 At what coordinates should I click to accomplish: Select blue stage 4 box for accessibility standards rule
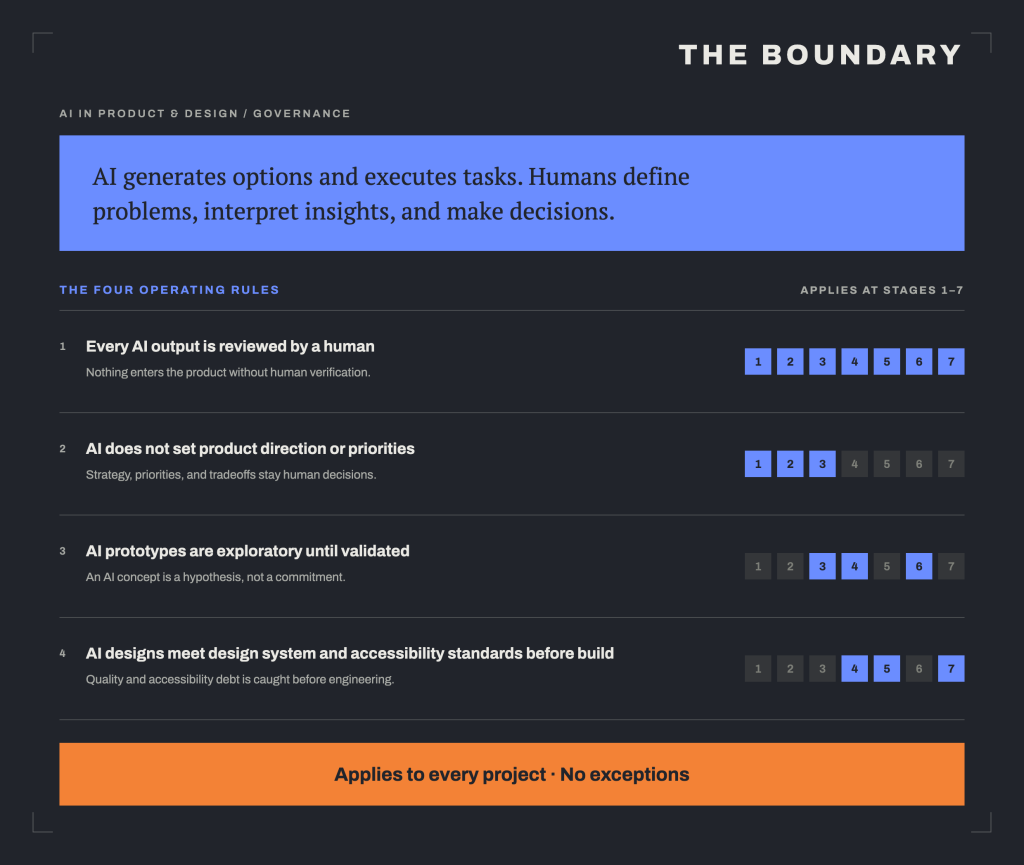click(x=854, y=668)
